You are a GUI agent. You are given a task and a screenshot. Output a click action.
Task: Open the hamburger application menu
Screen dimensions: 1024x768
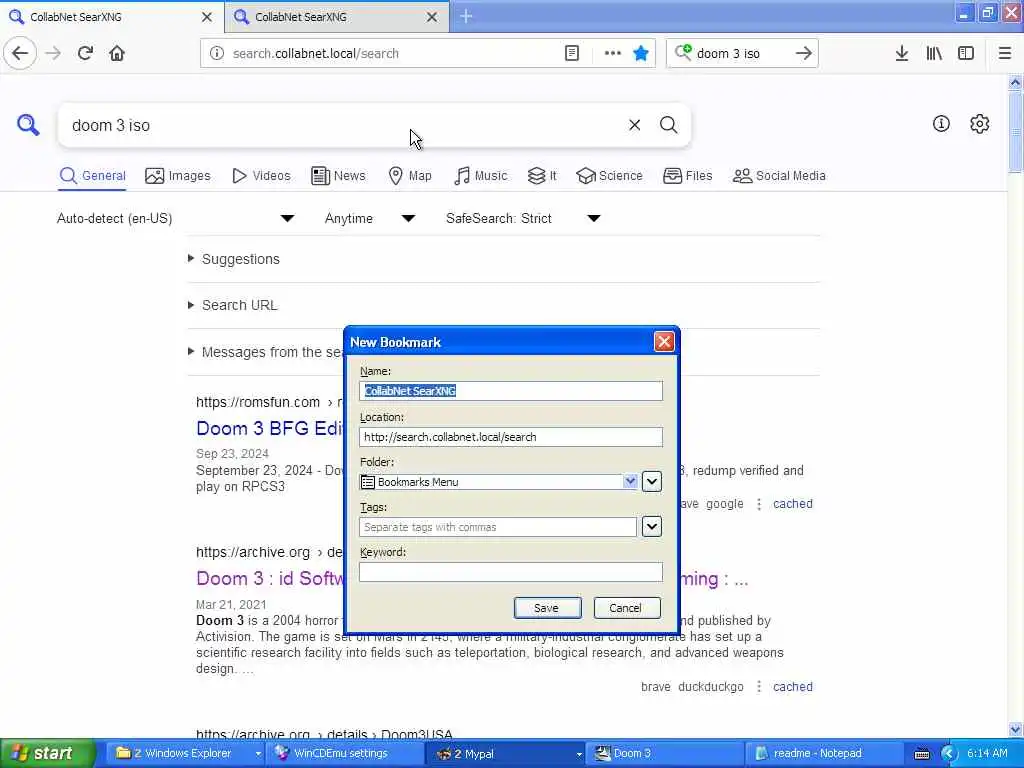point(1004,53)
